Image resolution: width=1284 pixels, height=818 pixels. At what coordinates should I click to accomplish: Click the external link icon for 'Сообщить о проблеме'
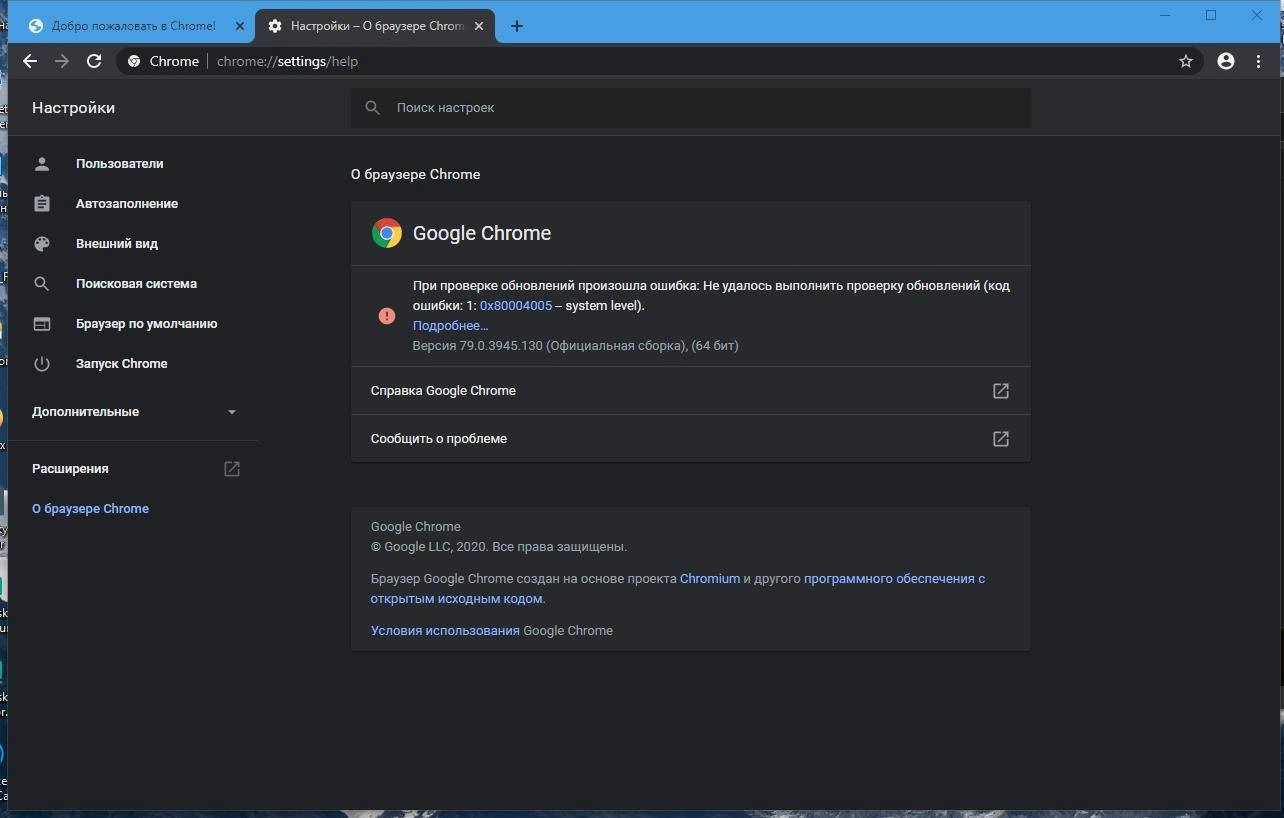pos(1000,438)
